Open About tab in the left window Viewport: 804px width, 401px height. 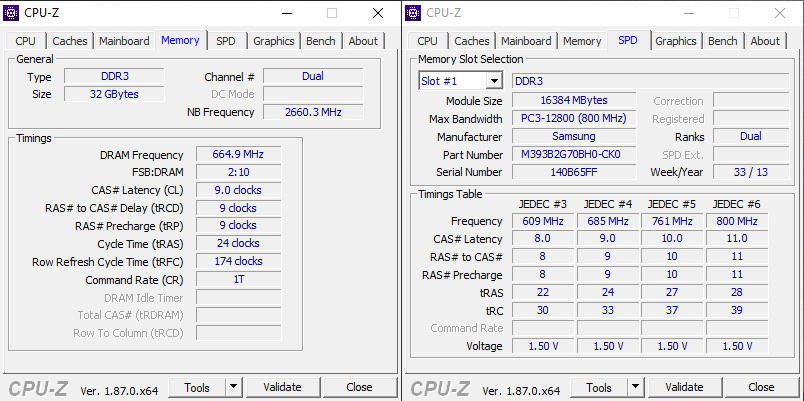click(363, 41)
